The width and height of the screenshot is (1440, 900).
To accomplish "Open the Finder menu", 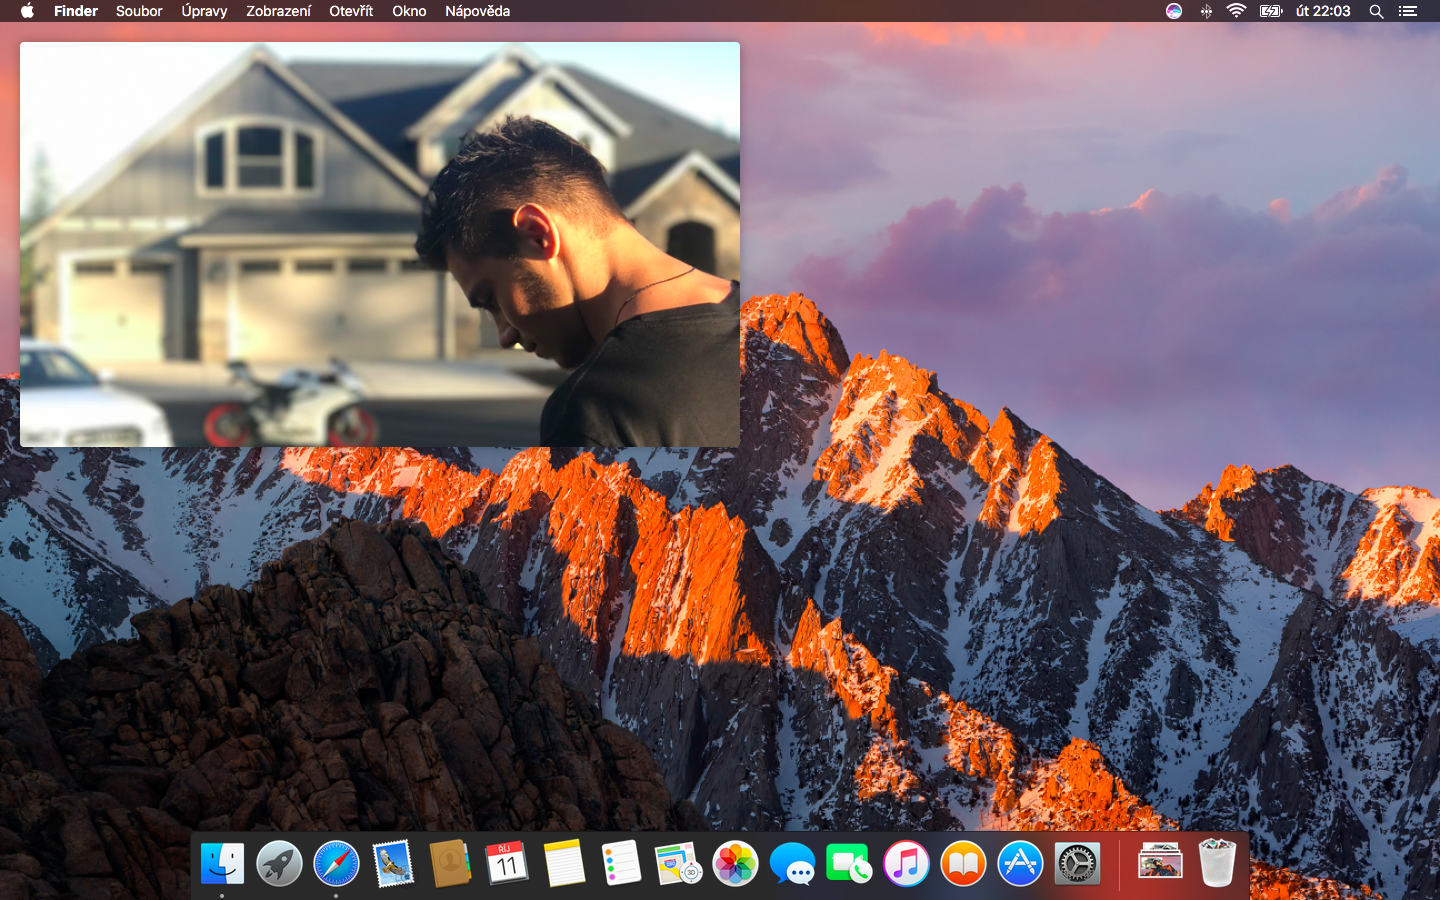I will [76, 11].
